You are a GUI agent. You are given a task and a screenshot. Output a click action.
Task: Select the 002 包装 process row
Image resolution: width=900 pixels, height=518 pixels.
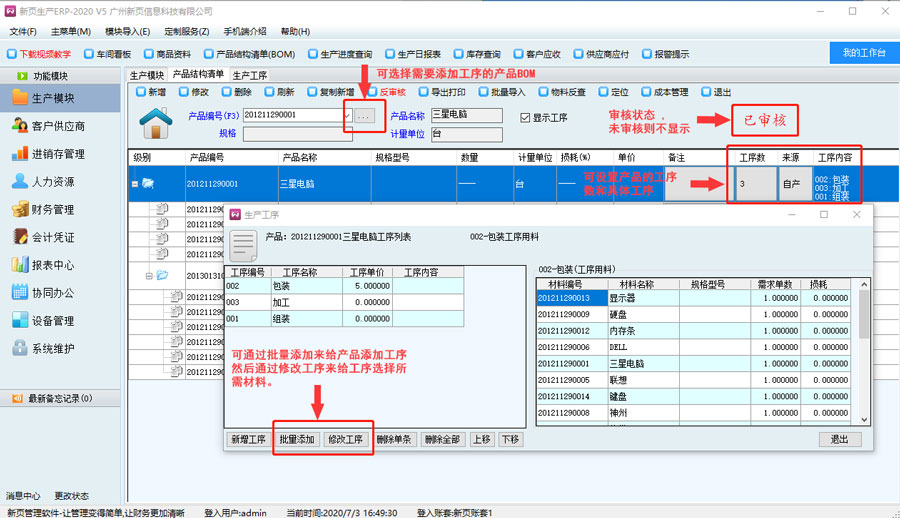[x=344, y=286]
